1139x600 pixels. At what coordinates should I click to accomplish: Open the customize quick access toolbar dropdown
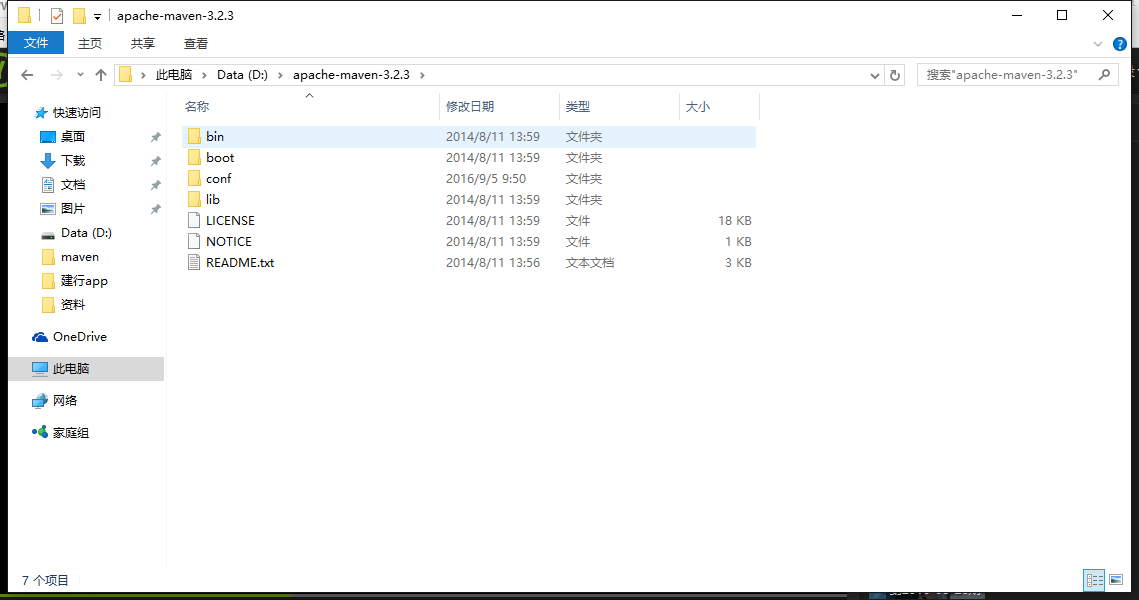[96, 15]
